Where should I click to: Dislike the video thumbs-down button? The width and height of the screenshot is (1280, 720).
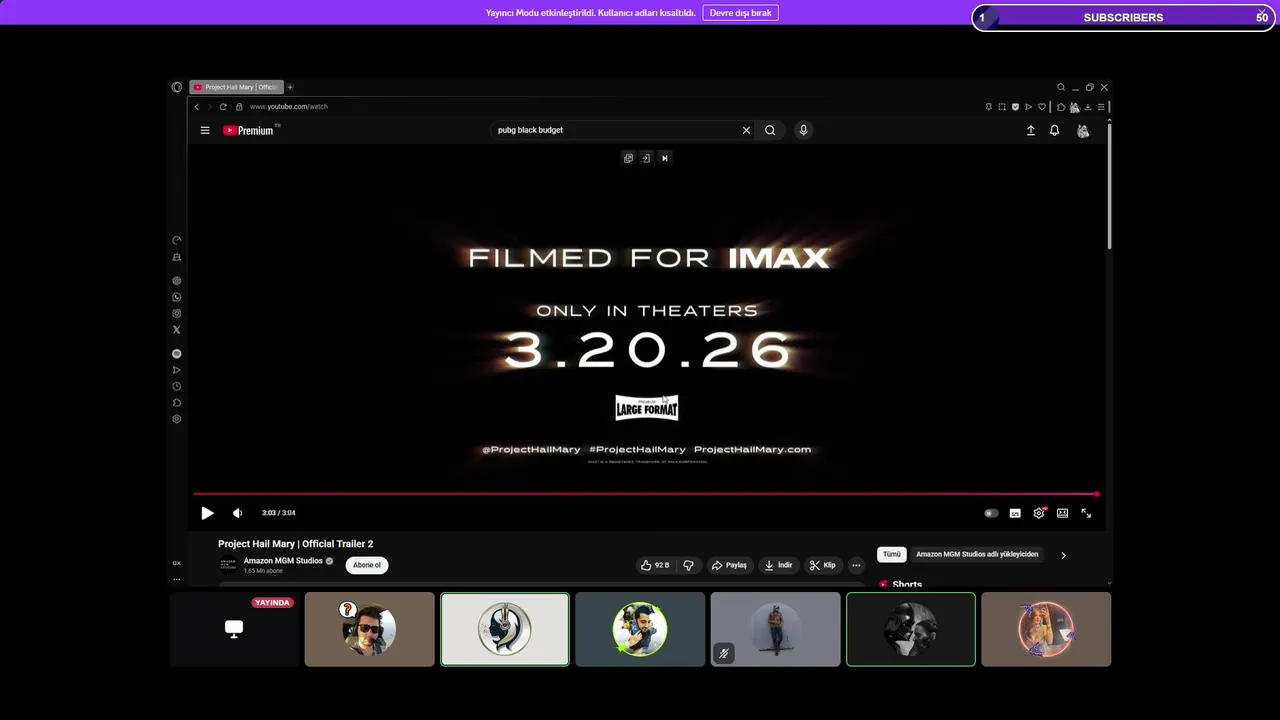[x=688, y=565]
